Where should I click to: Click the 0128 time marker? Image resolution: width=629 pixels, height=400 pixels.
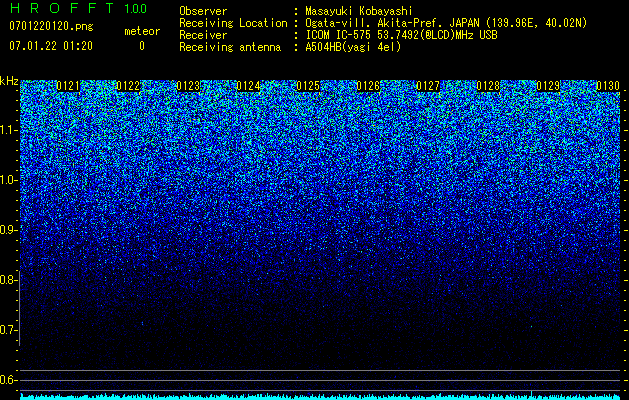[x=488, y=86]
